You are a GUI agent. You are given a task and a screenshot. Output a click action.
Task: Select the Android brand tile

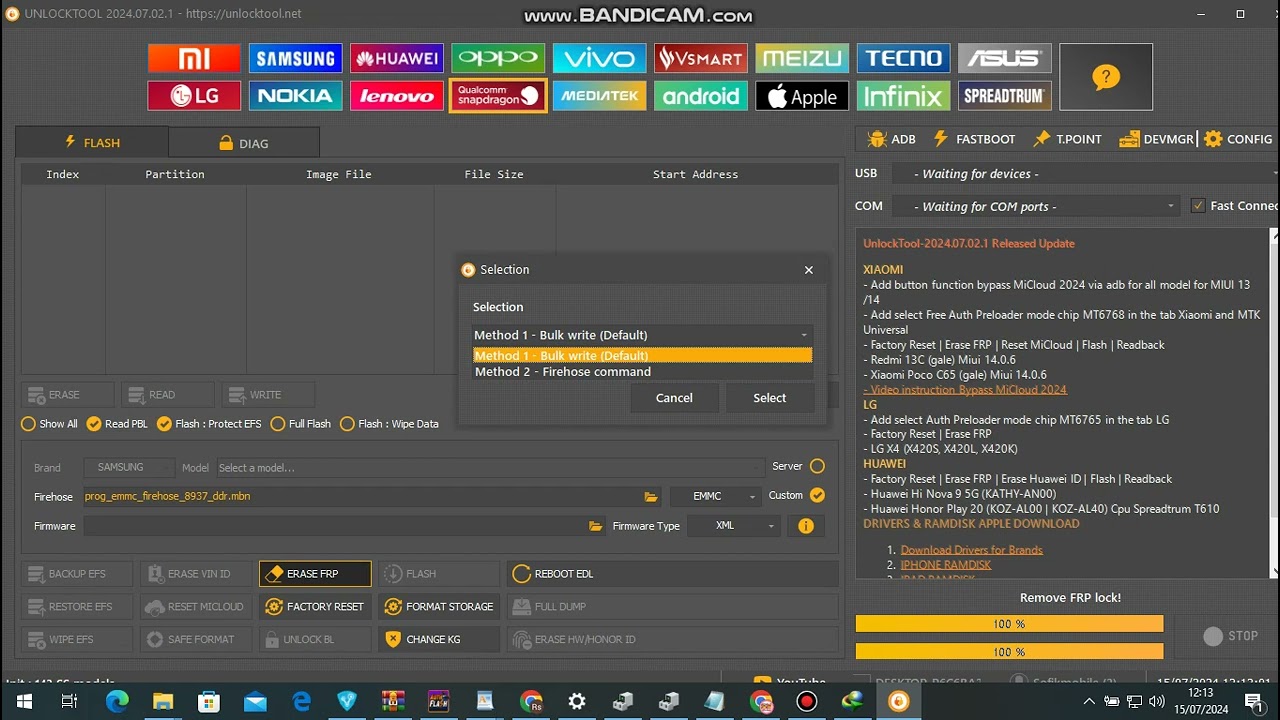coord(700,96)
